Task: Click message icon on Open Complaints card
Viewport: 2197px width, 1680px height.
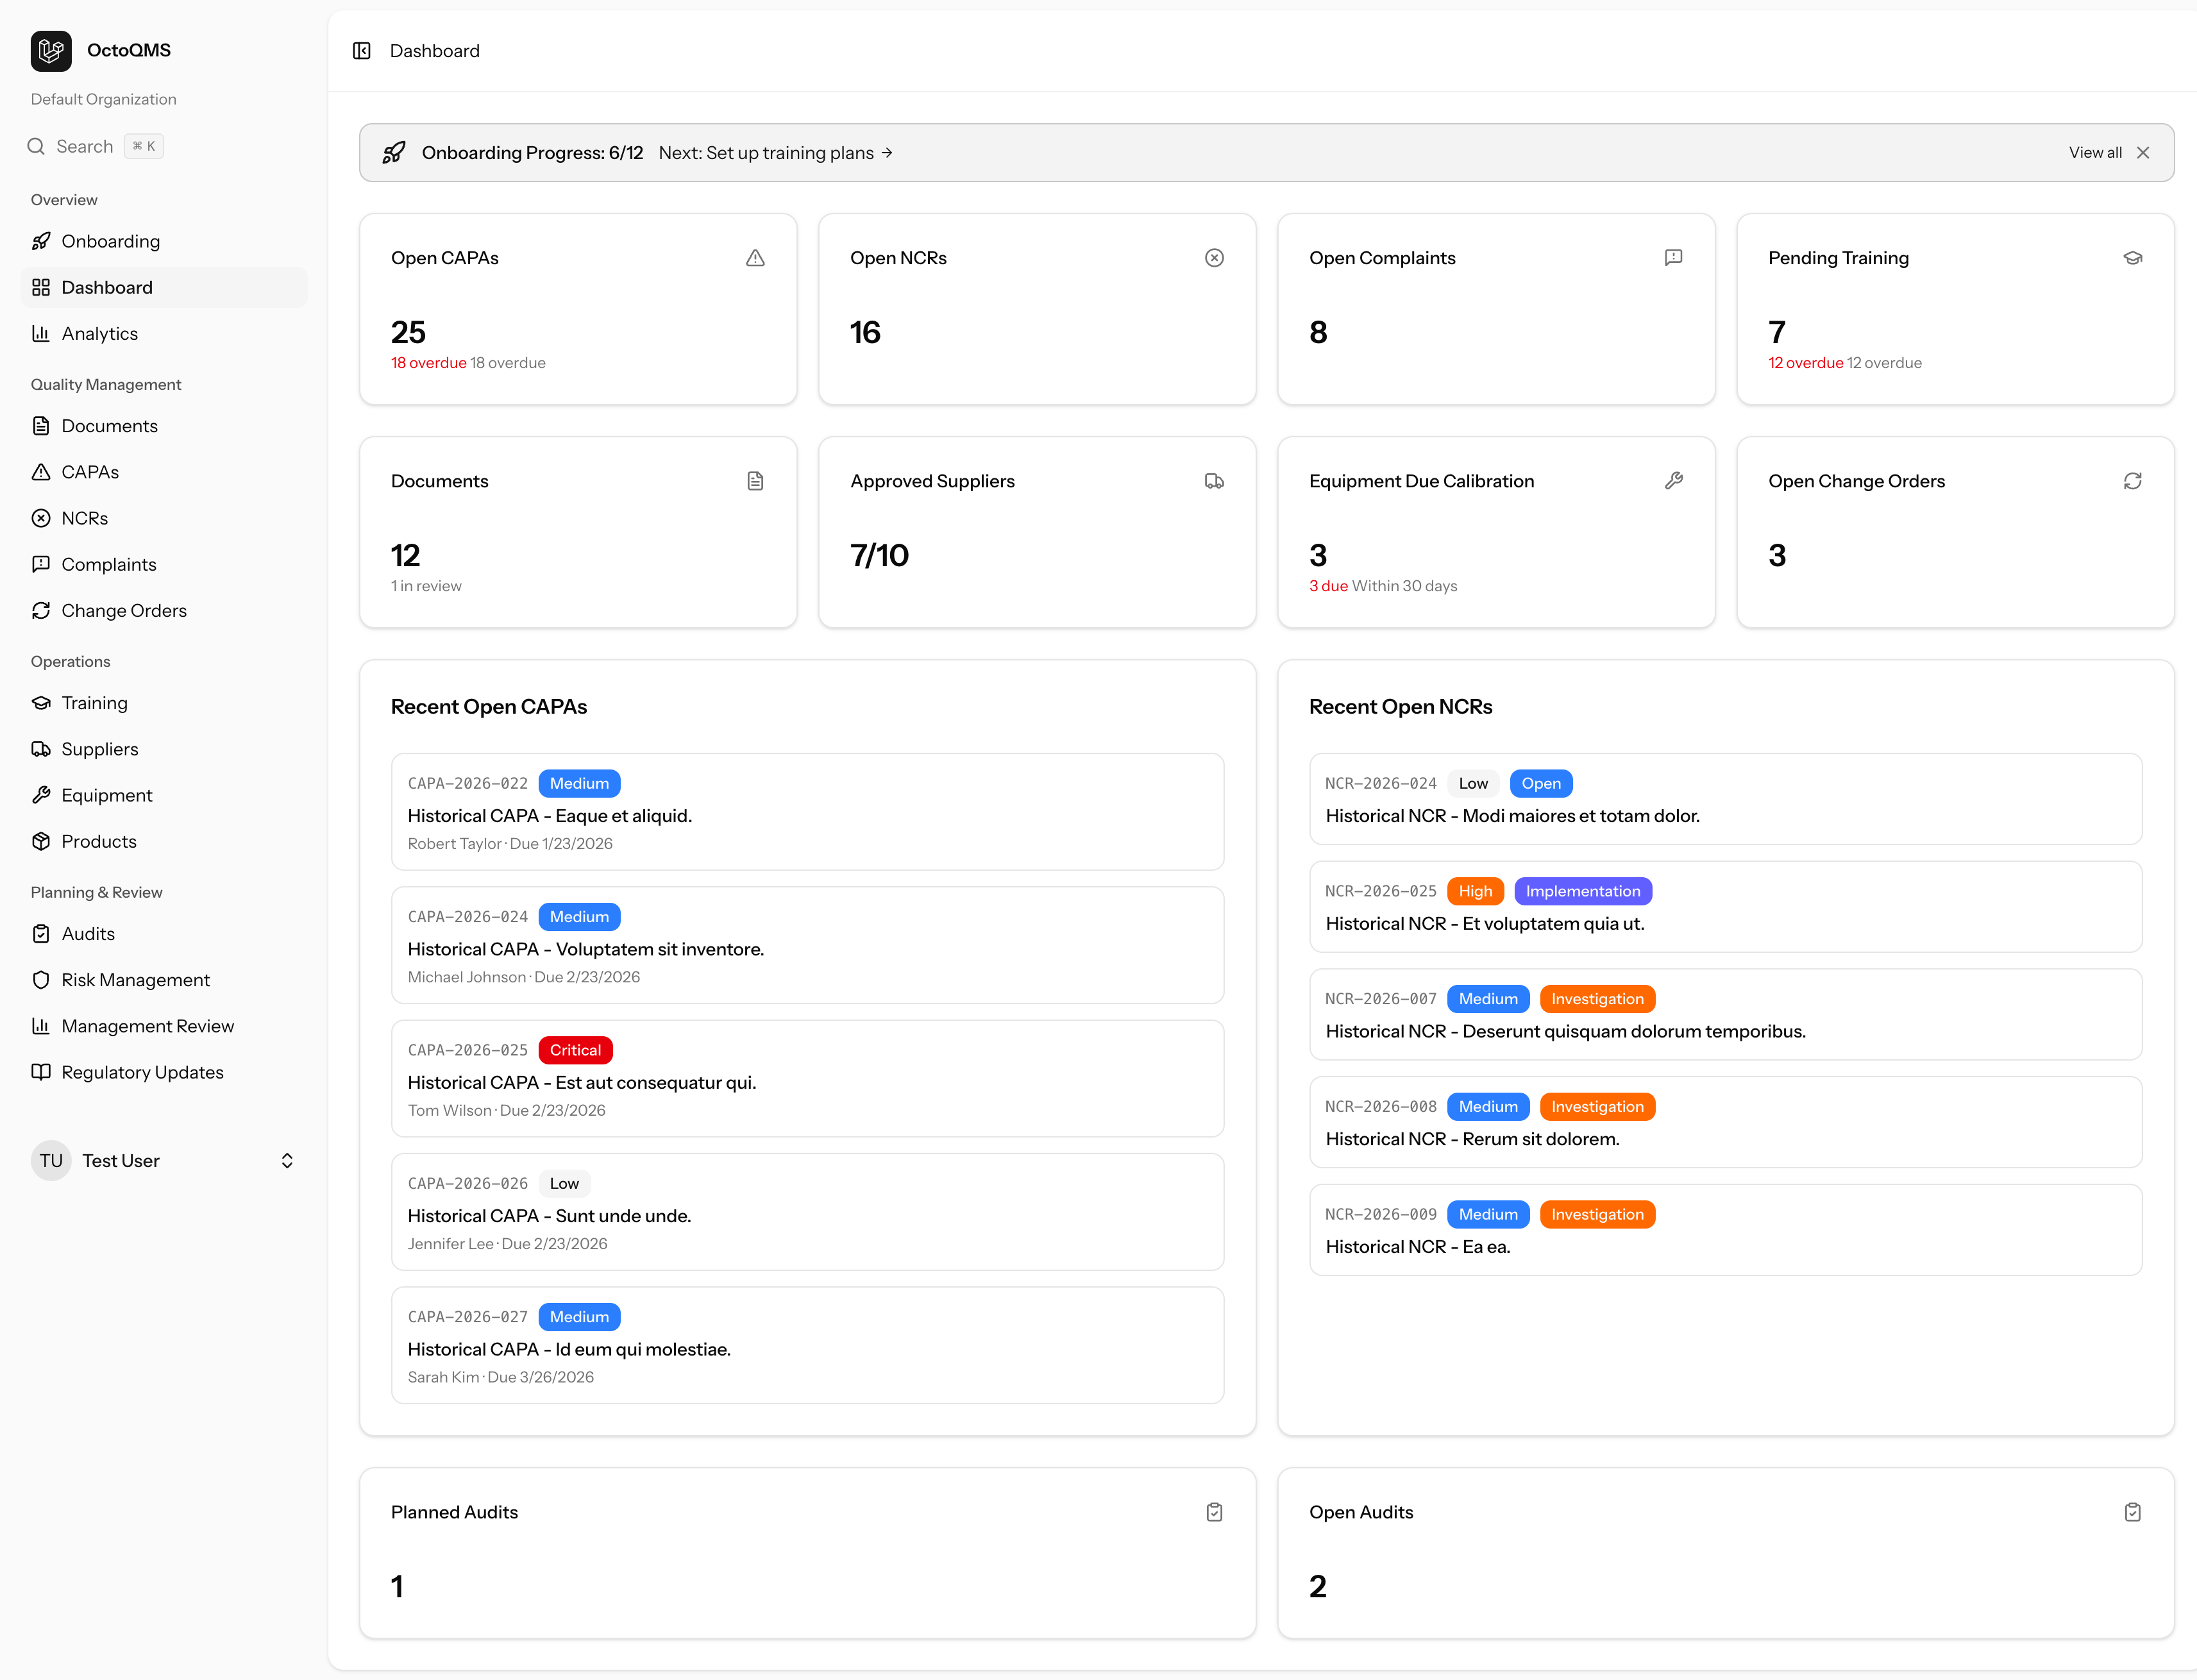Action: [x=1673, y=258]
